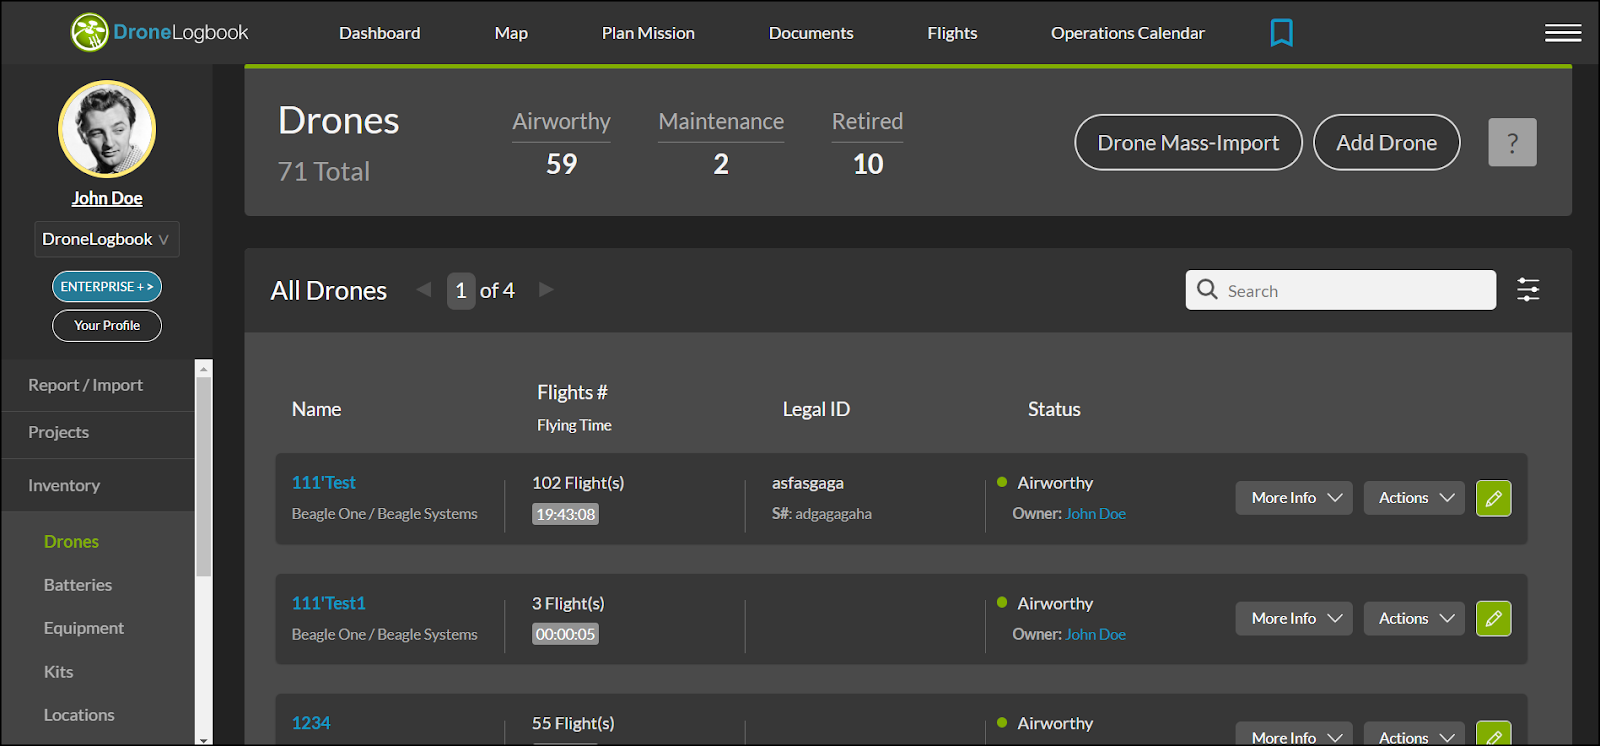The width and height of the screenshot is (1600, 746).
Task: Click serial number adgagagaha
Action: [x=833, y=513]
